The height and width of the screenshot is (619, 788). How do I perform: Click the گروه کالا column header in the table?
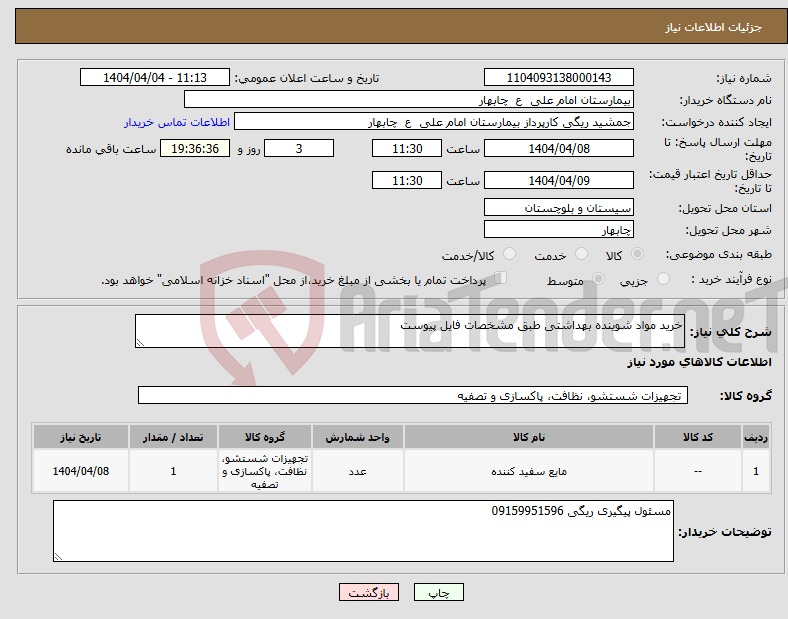point(265,437)
